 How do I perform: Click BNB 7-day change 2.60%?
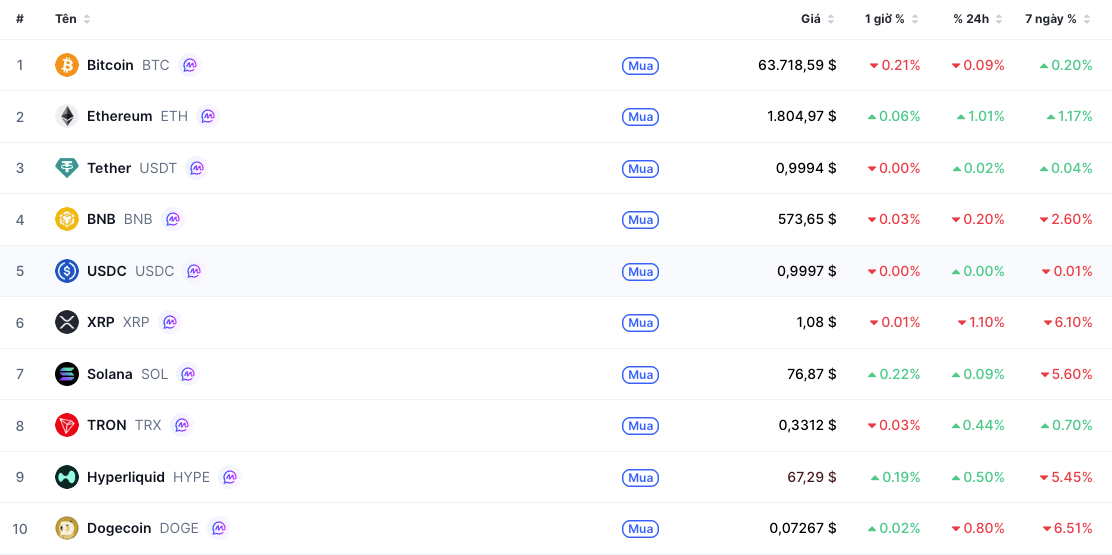coord(1066,219)
